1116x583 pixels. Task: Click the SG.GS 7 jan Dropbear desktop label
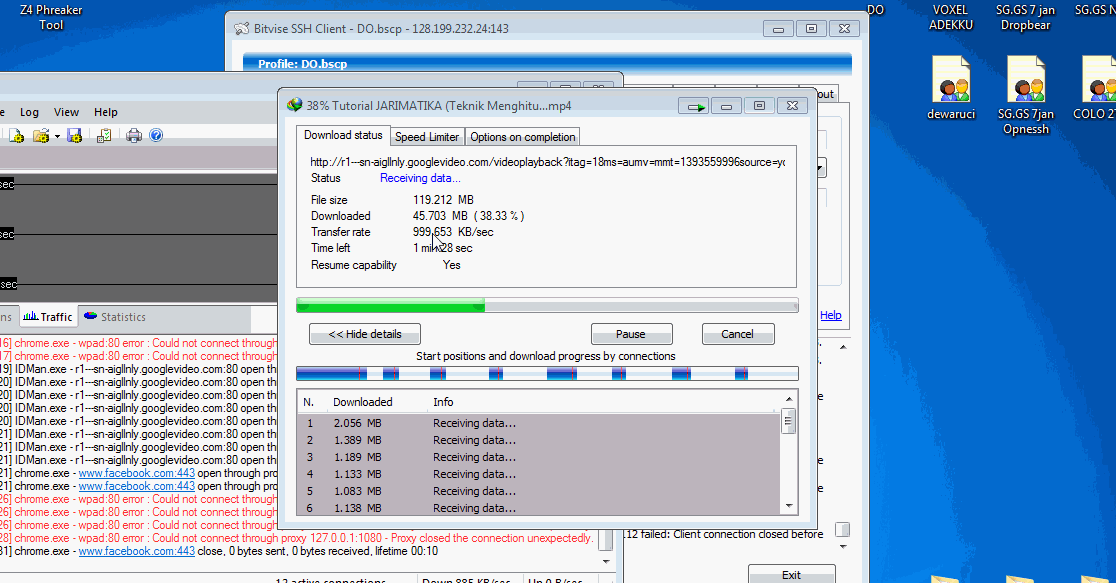pos(1026,17)
